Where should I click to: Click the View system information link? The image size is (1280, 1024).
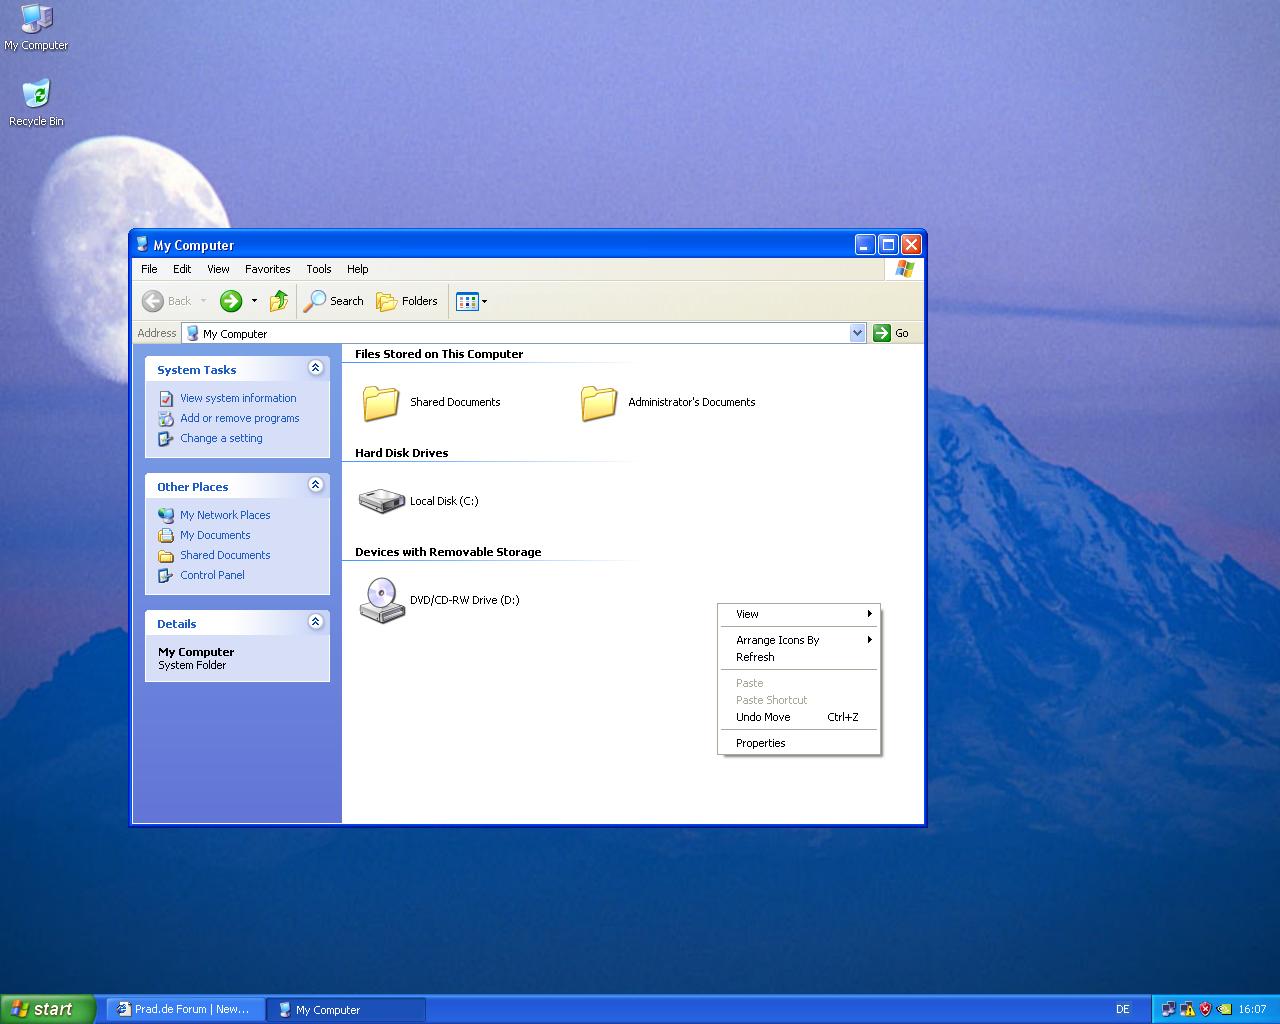(238, 398)
